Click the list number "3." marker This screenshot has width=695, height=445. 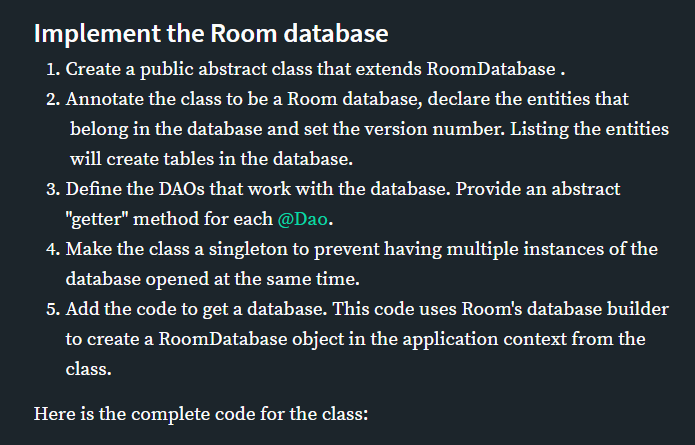(53, 189)
